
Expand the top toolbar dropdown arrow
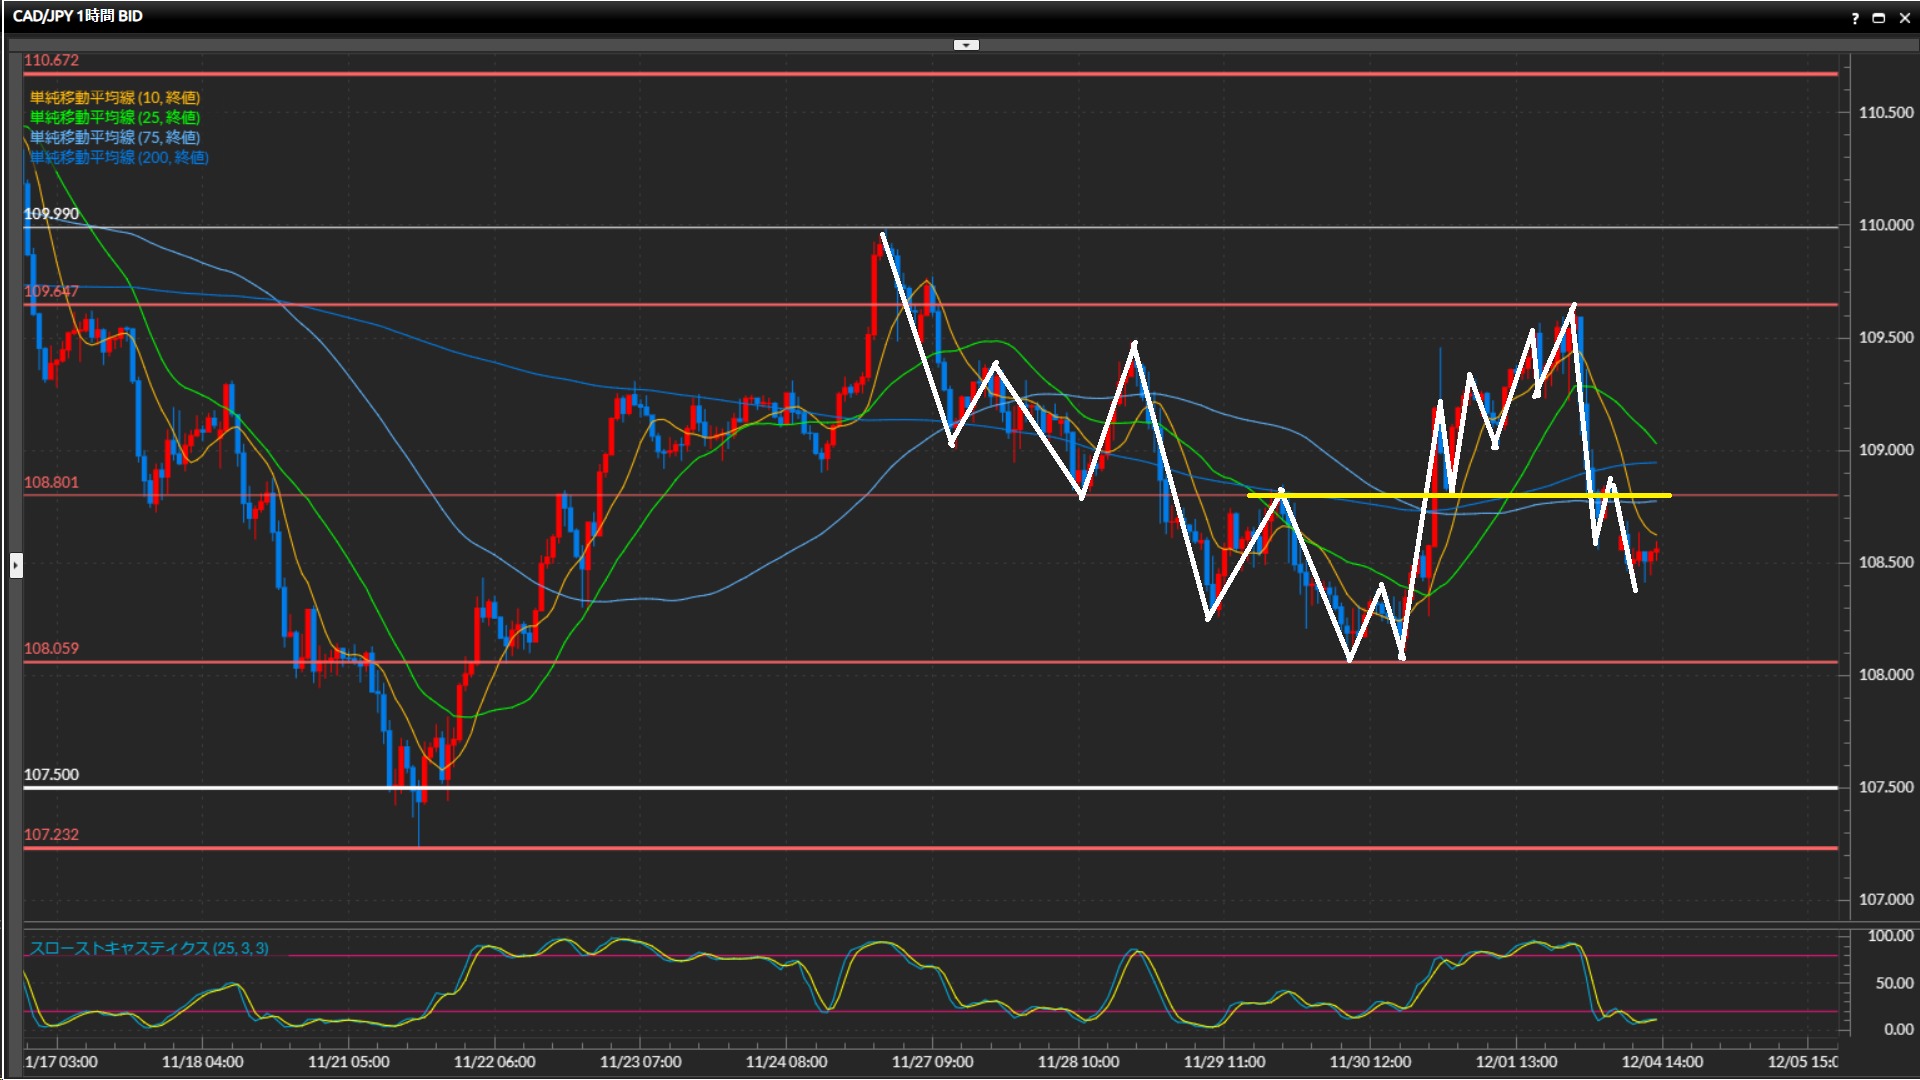[966, 45]
